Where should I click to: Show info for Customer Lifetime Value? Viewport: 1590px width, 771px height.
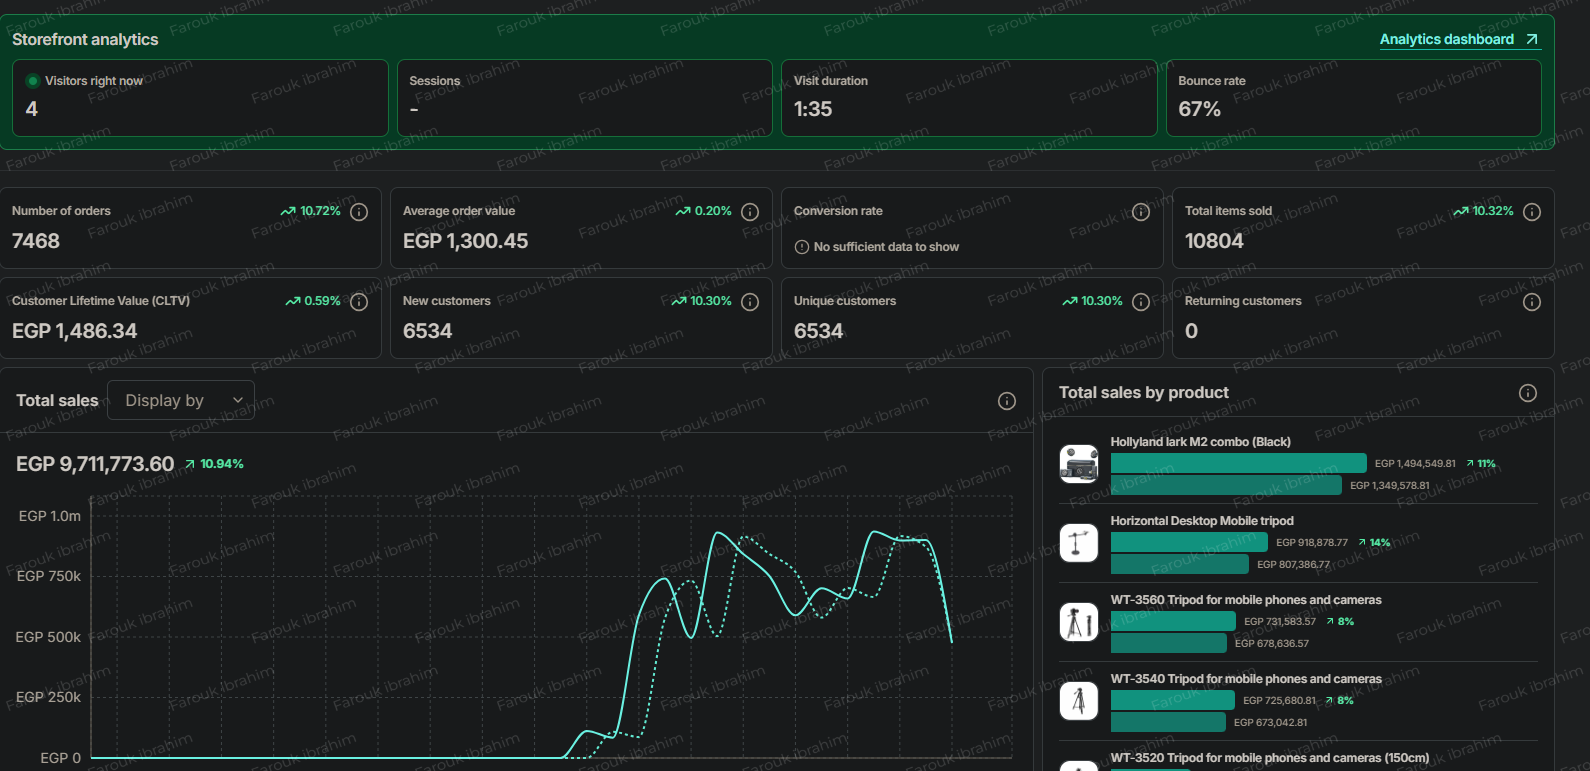click(x=359, y=302)
